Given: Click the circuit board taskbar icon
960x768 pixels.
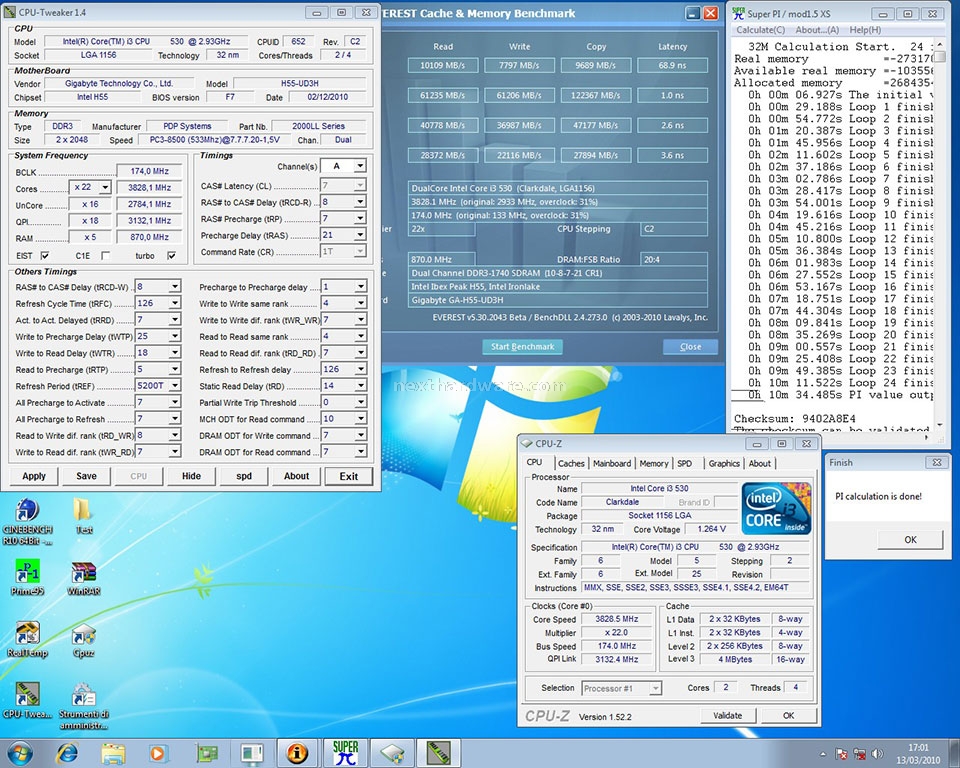Looking at the screenshot, I should coord(206,753).
